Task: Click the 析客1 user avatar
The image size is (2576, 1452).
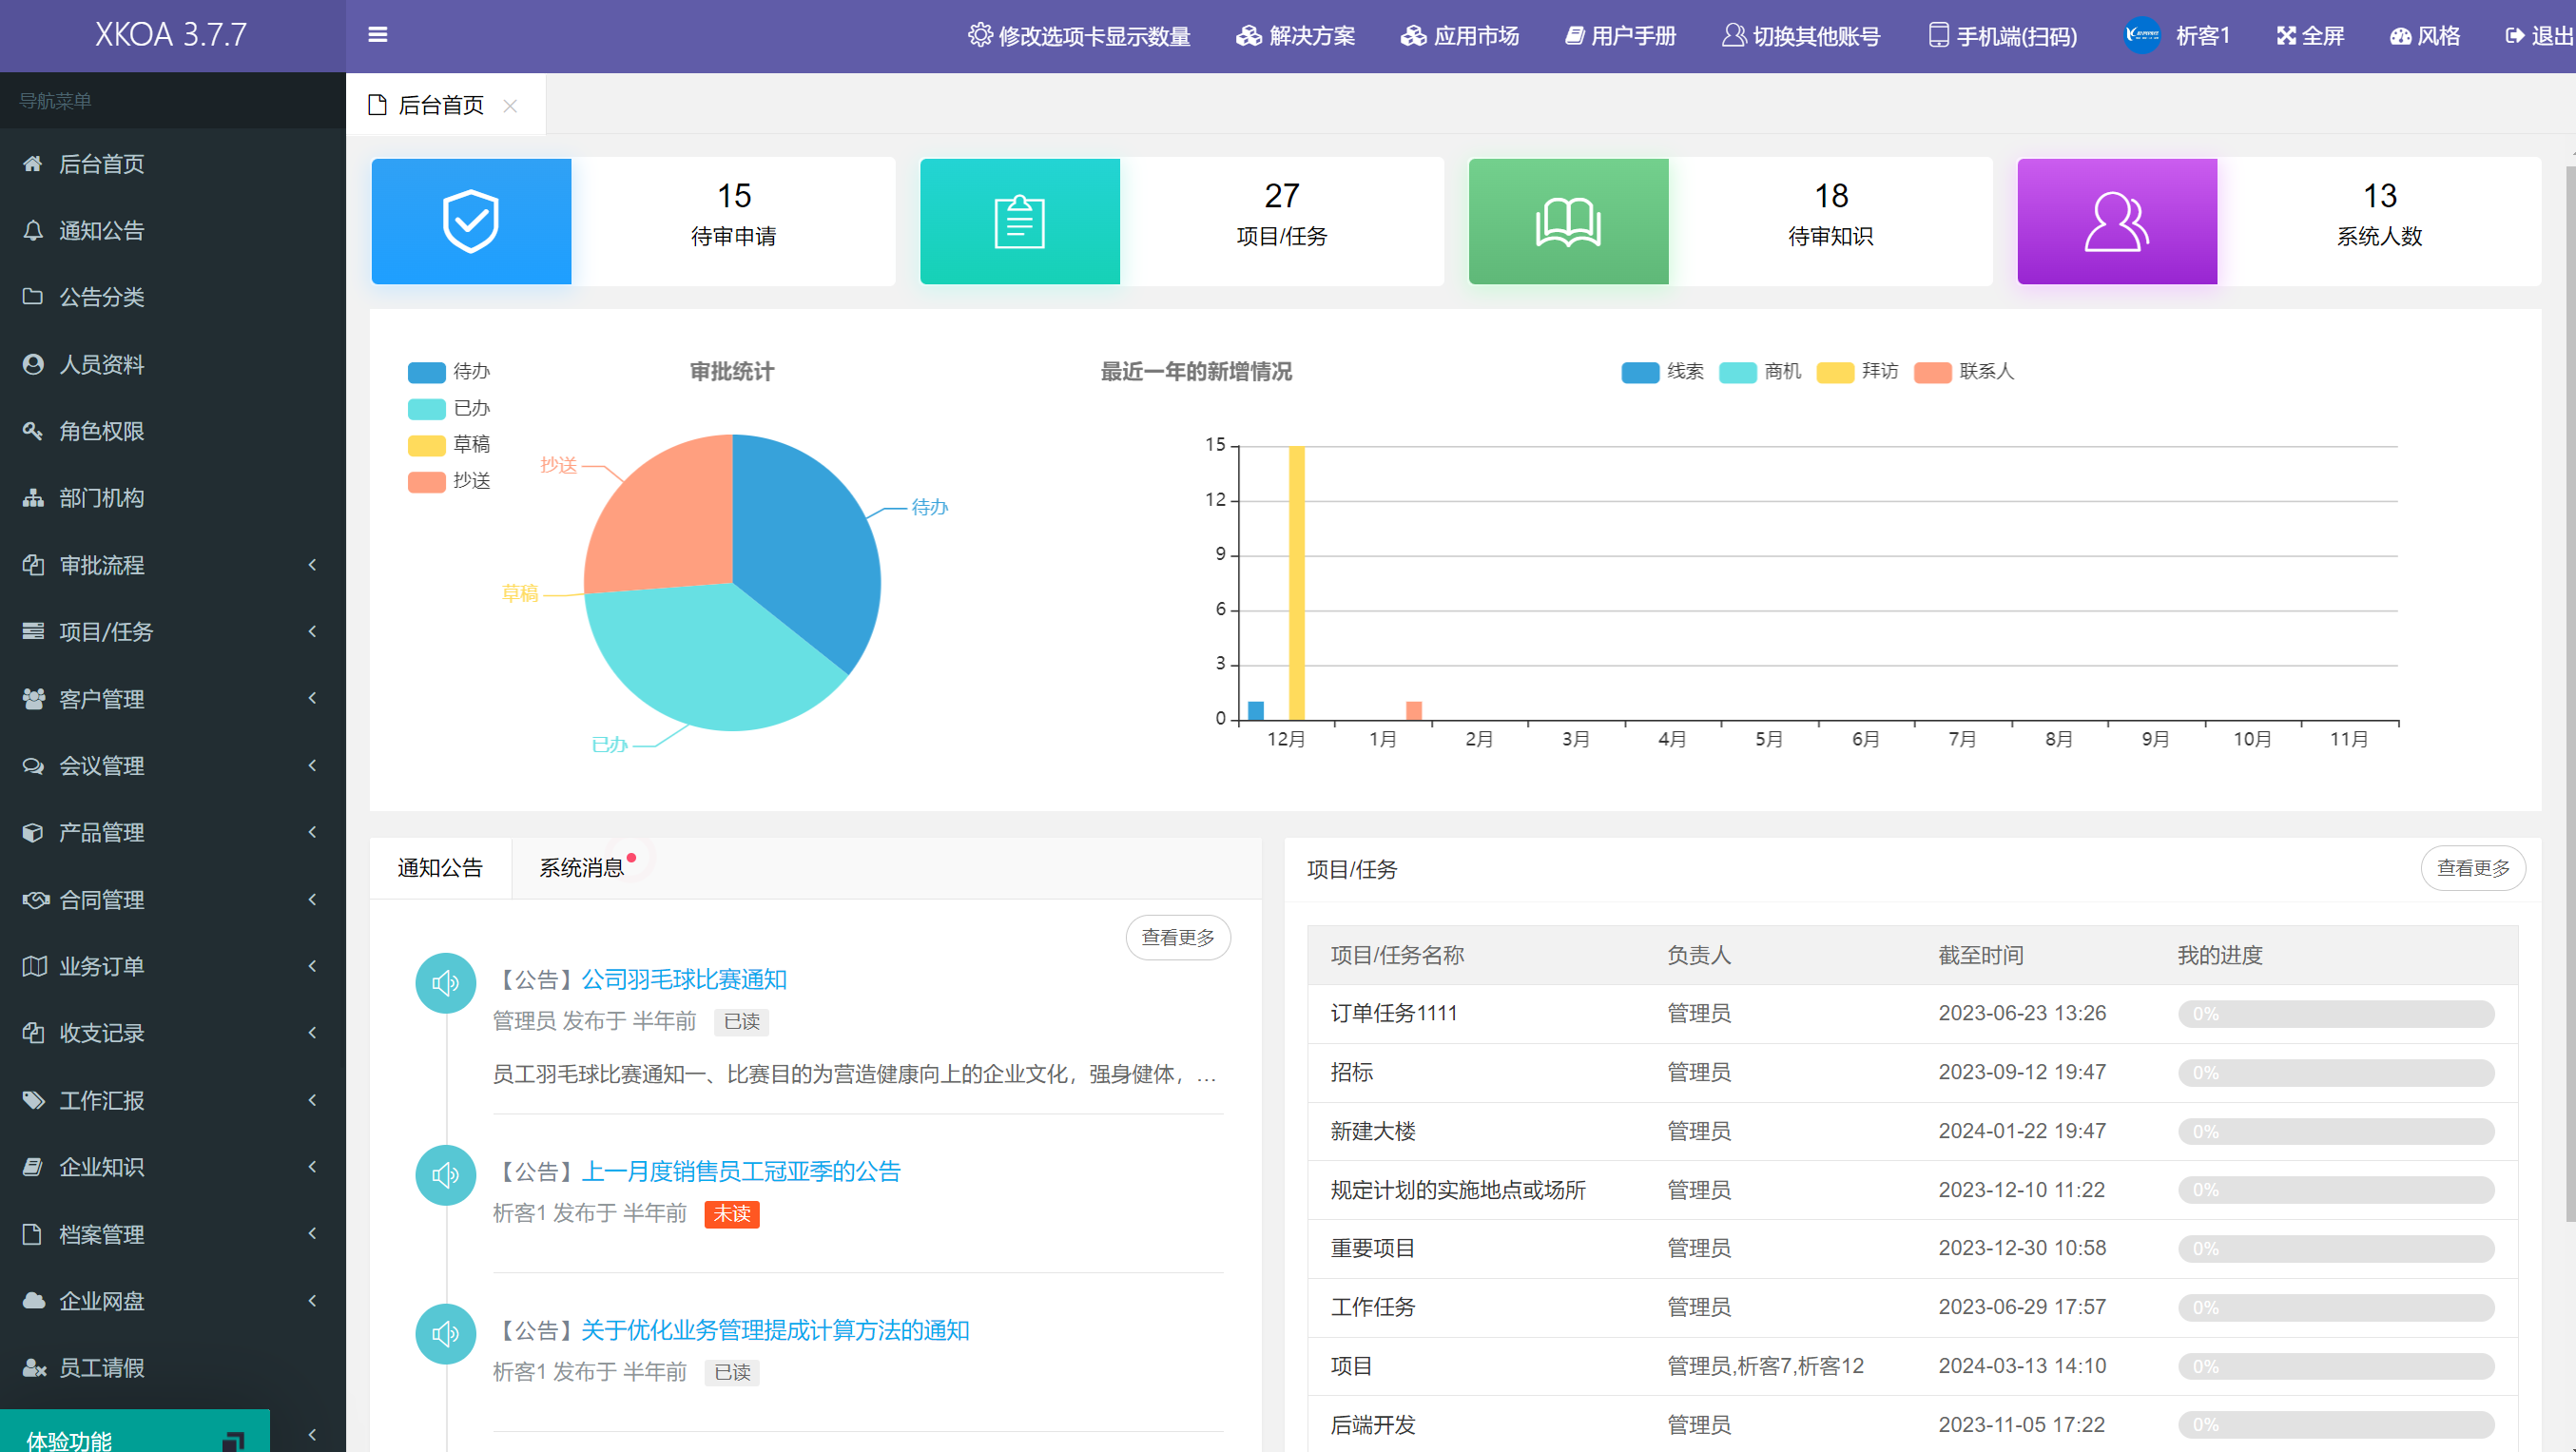Action: pyautogui.click(x=2142, y=35)
